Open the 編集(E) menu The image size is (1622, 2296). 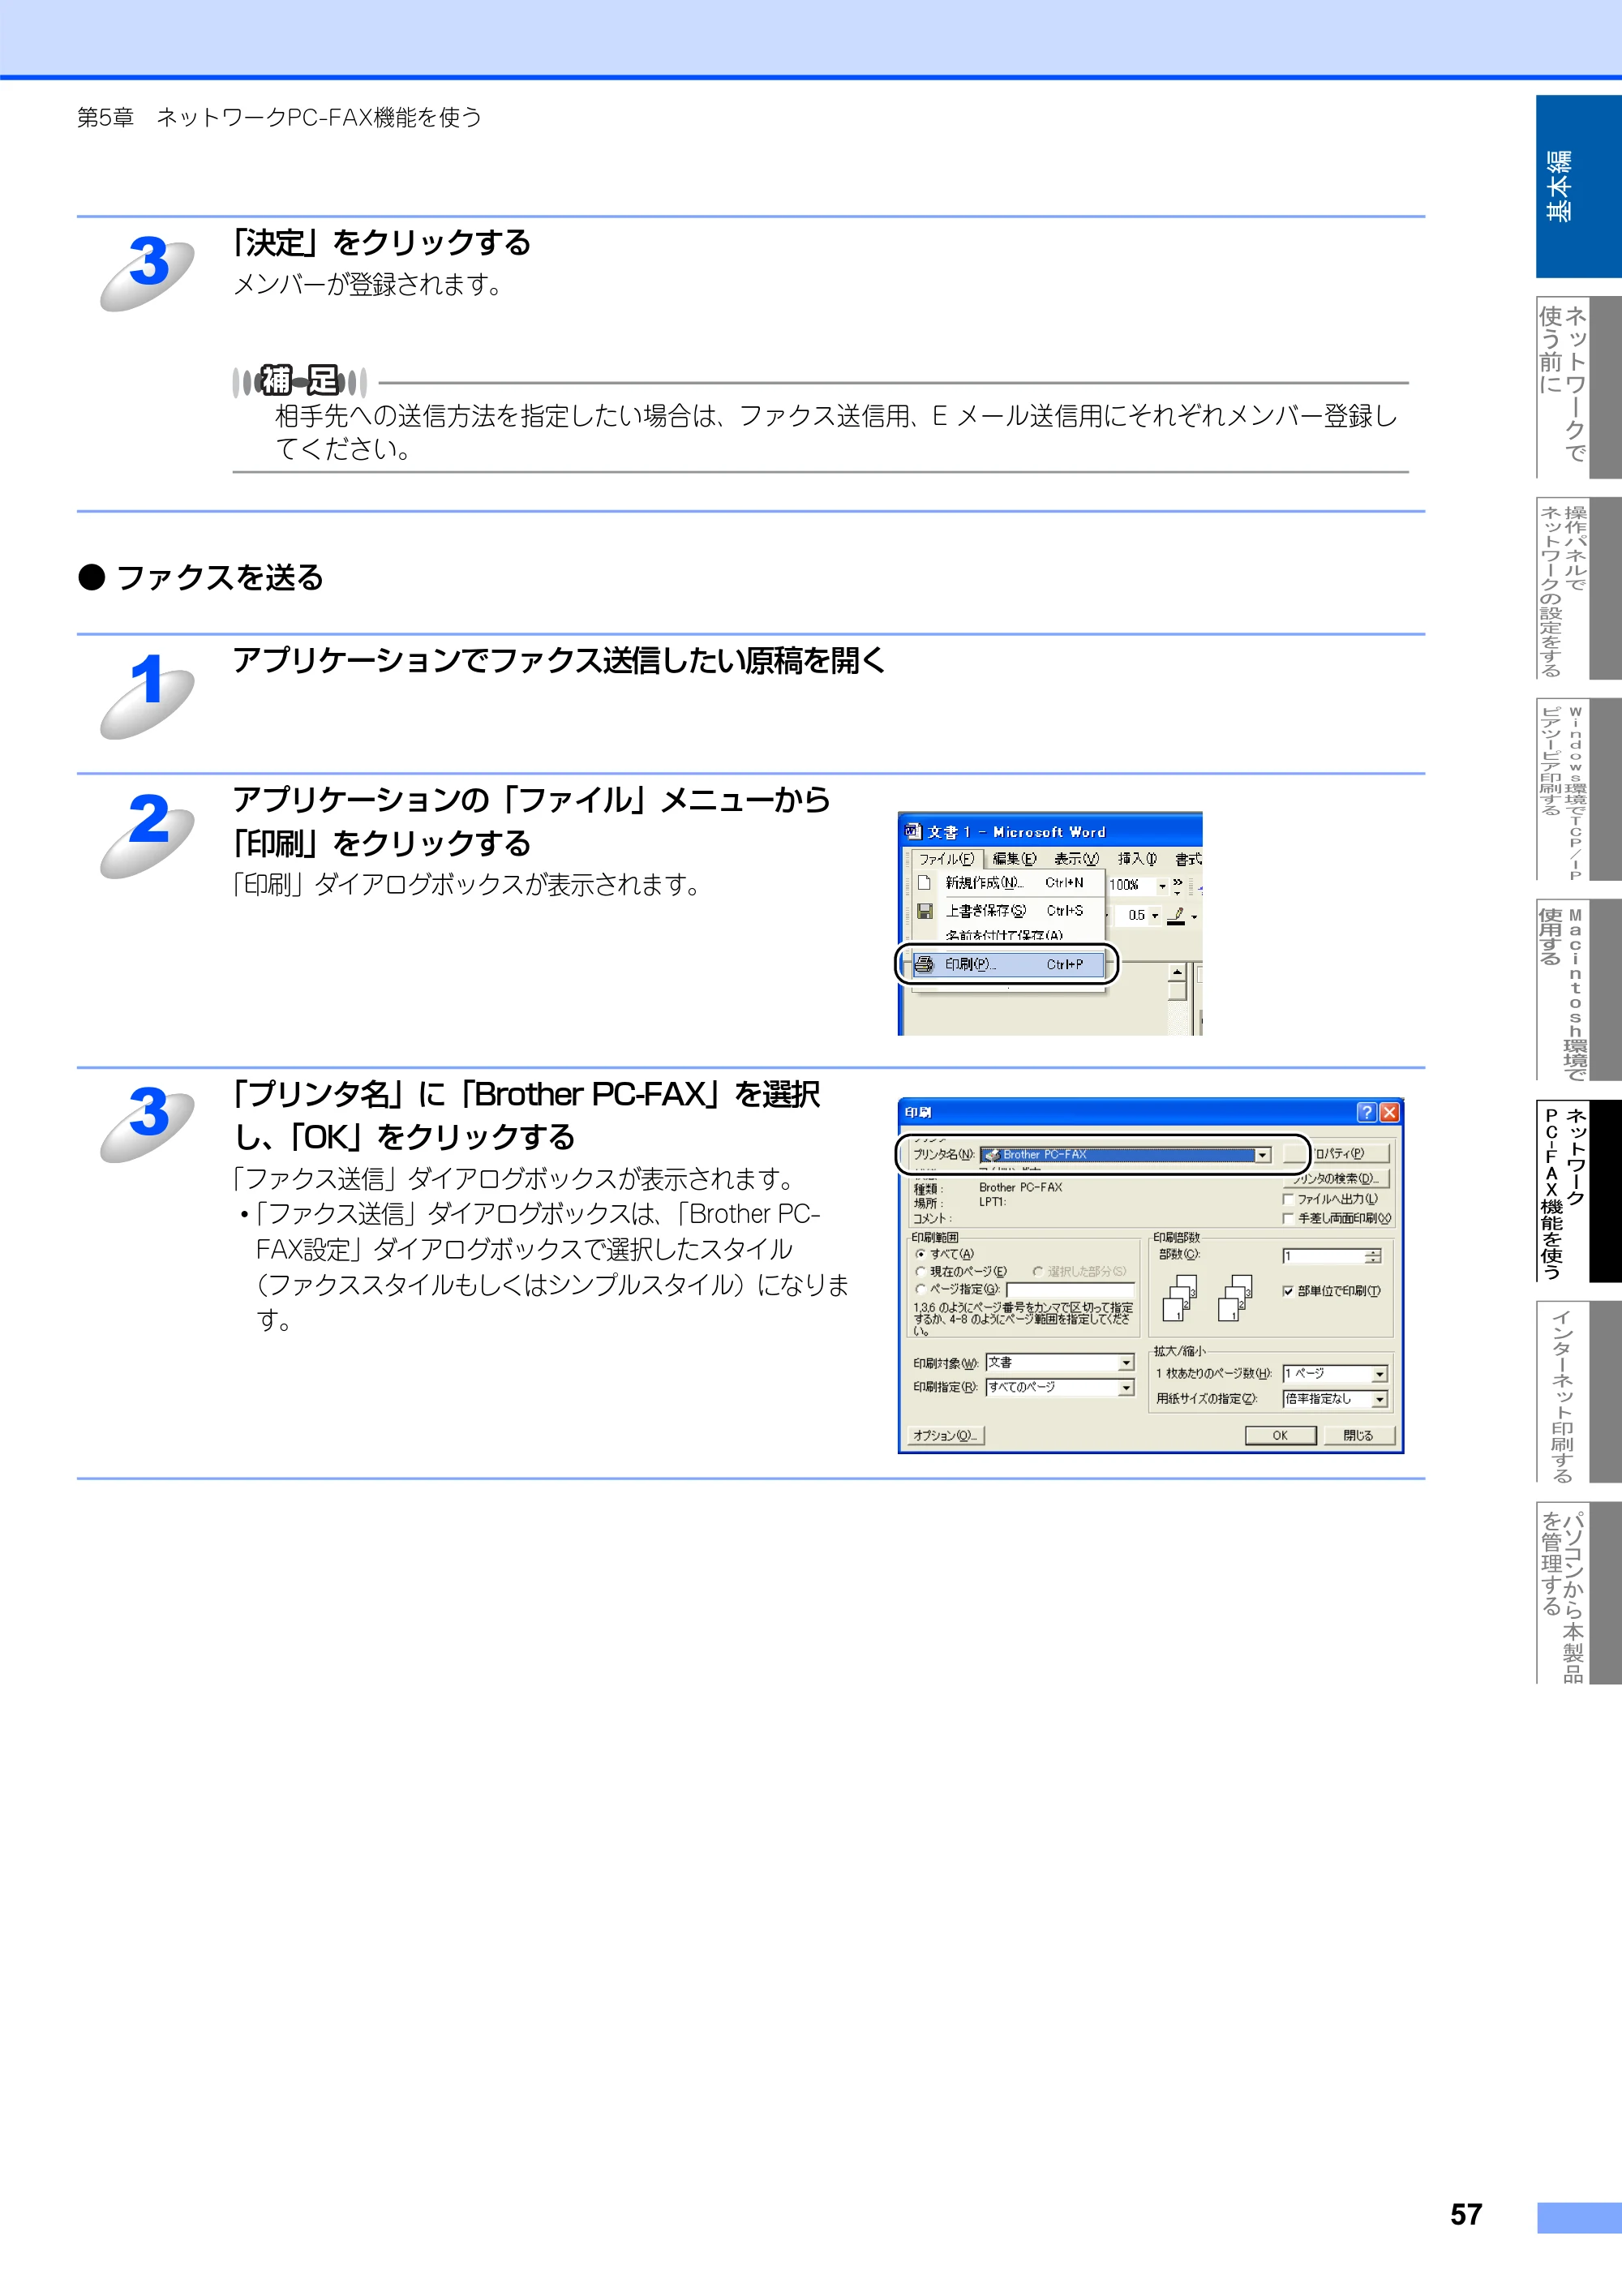tap(1014, 859)
